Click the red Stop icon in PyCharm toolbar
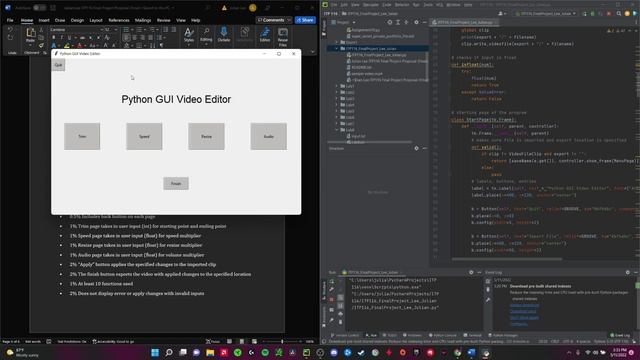 [x=609, y=13]
